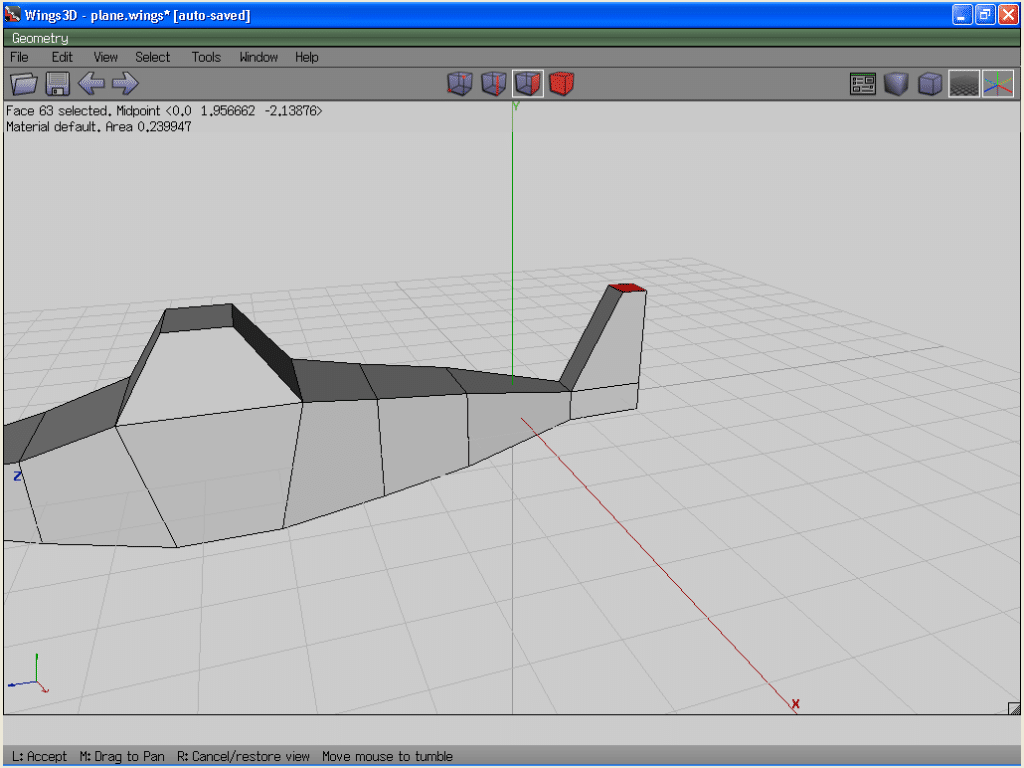This screenshot has height=768, width=1024.
Task: Toggle smooth shading preview cube
Action: click(896, 84)
